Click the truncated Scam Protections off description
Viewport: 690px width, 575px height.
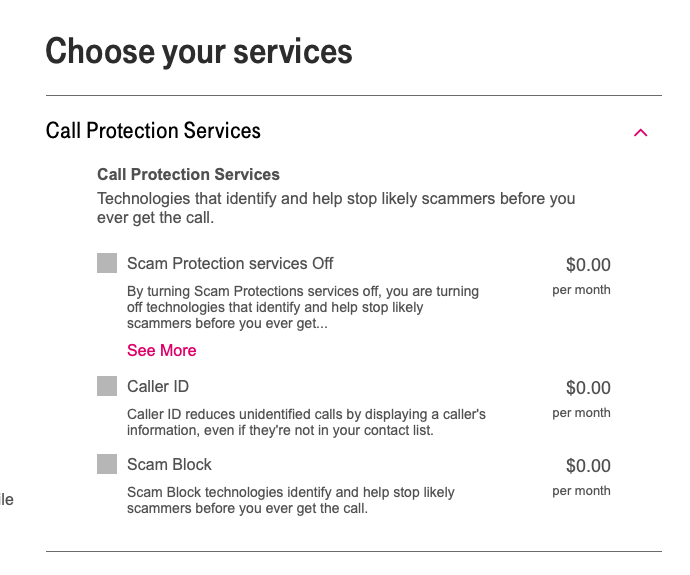(x=302, y=307)
